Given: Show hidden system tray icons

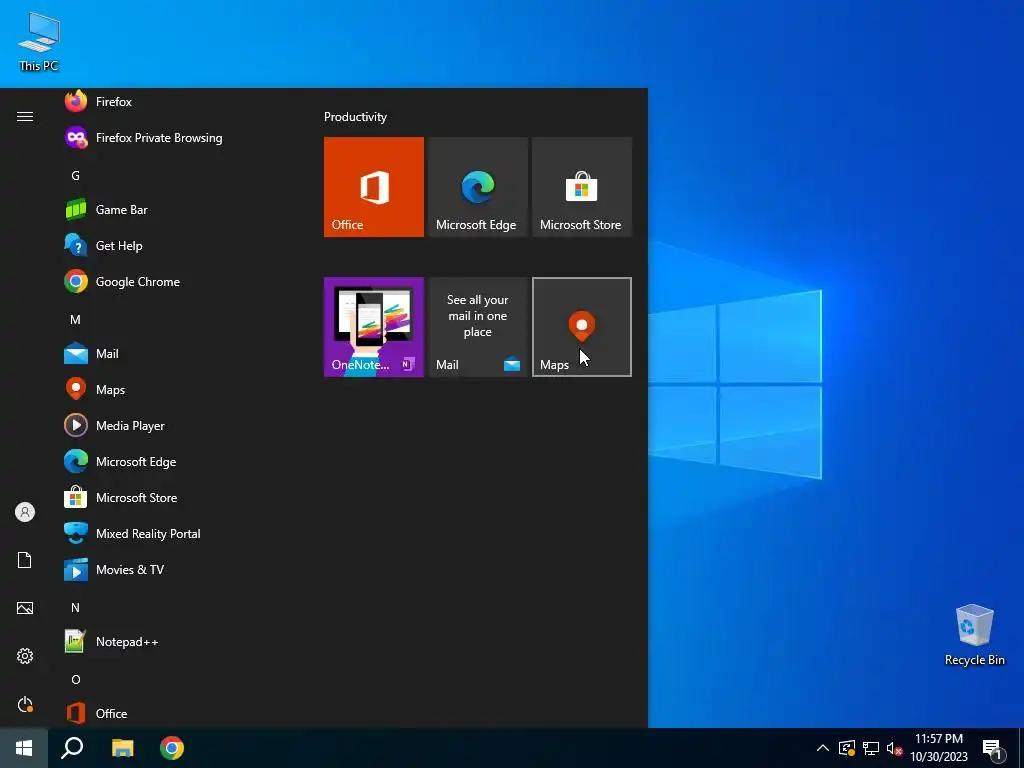Looking at the screenshot, I should click(823, 748).
